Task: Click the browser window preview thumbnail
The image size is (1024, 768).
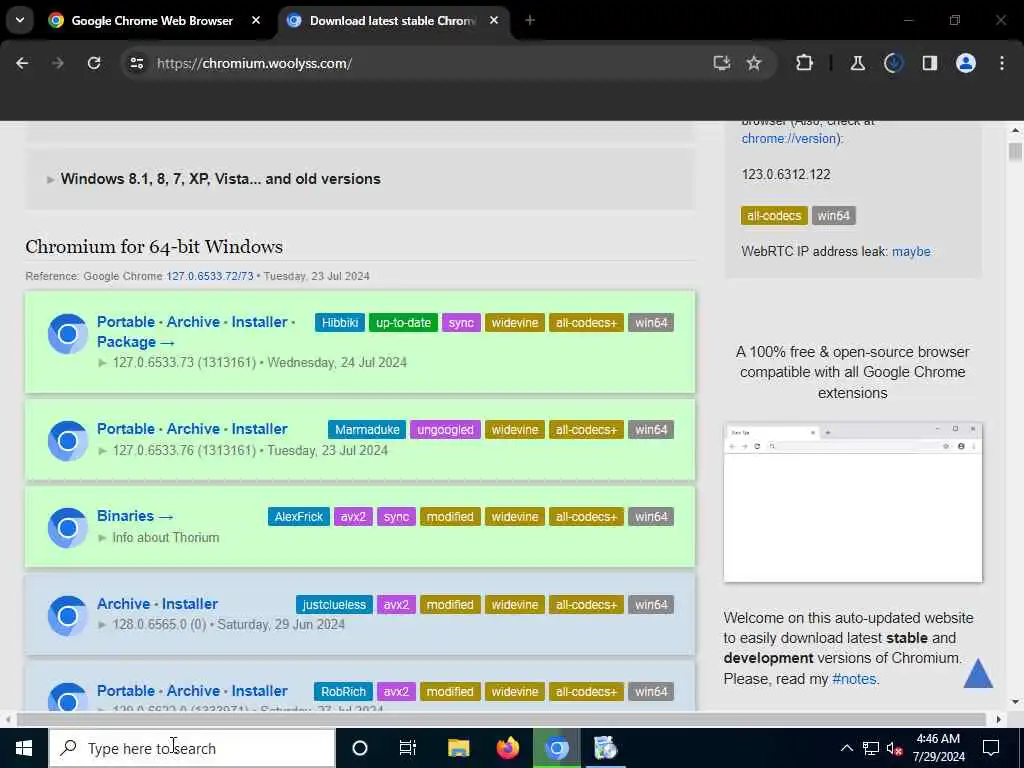Action: click(853, 502)
